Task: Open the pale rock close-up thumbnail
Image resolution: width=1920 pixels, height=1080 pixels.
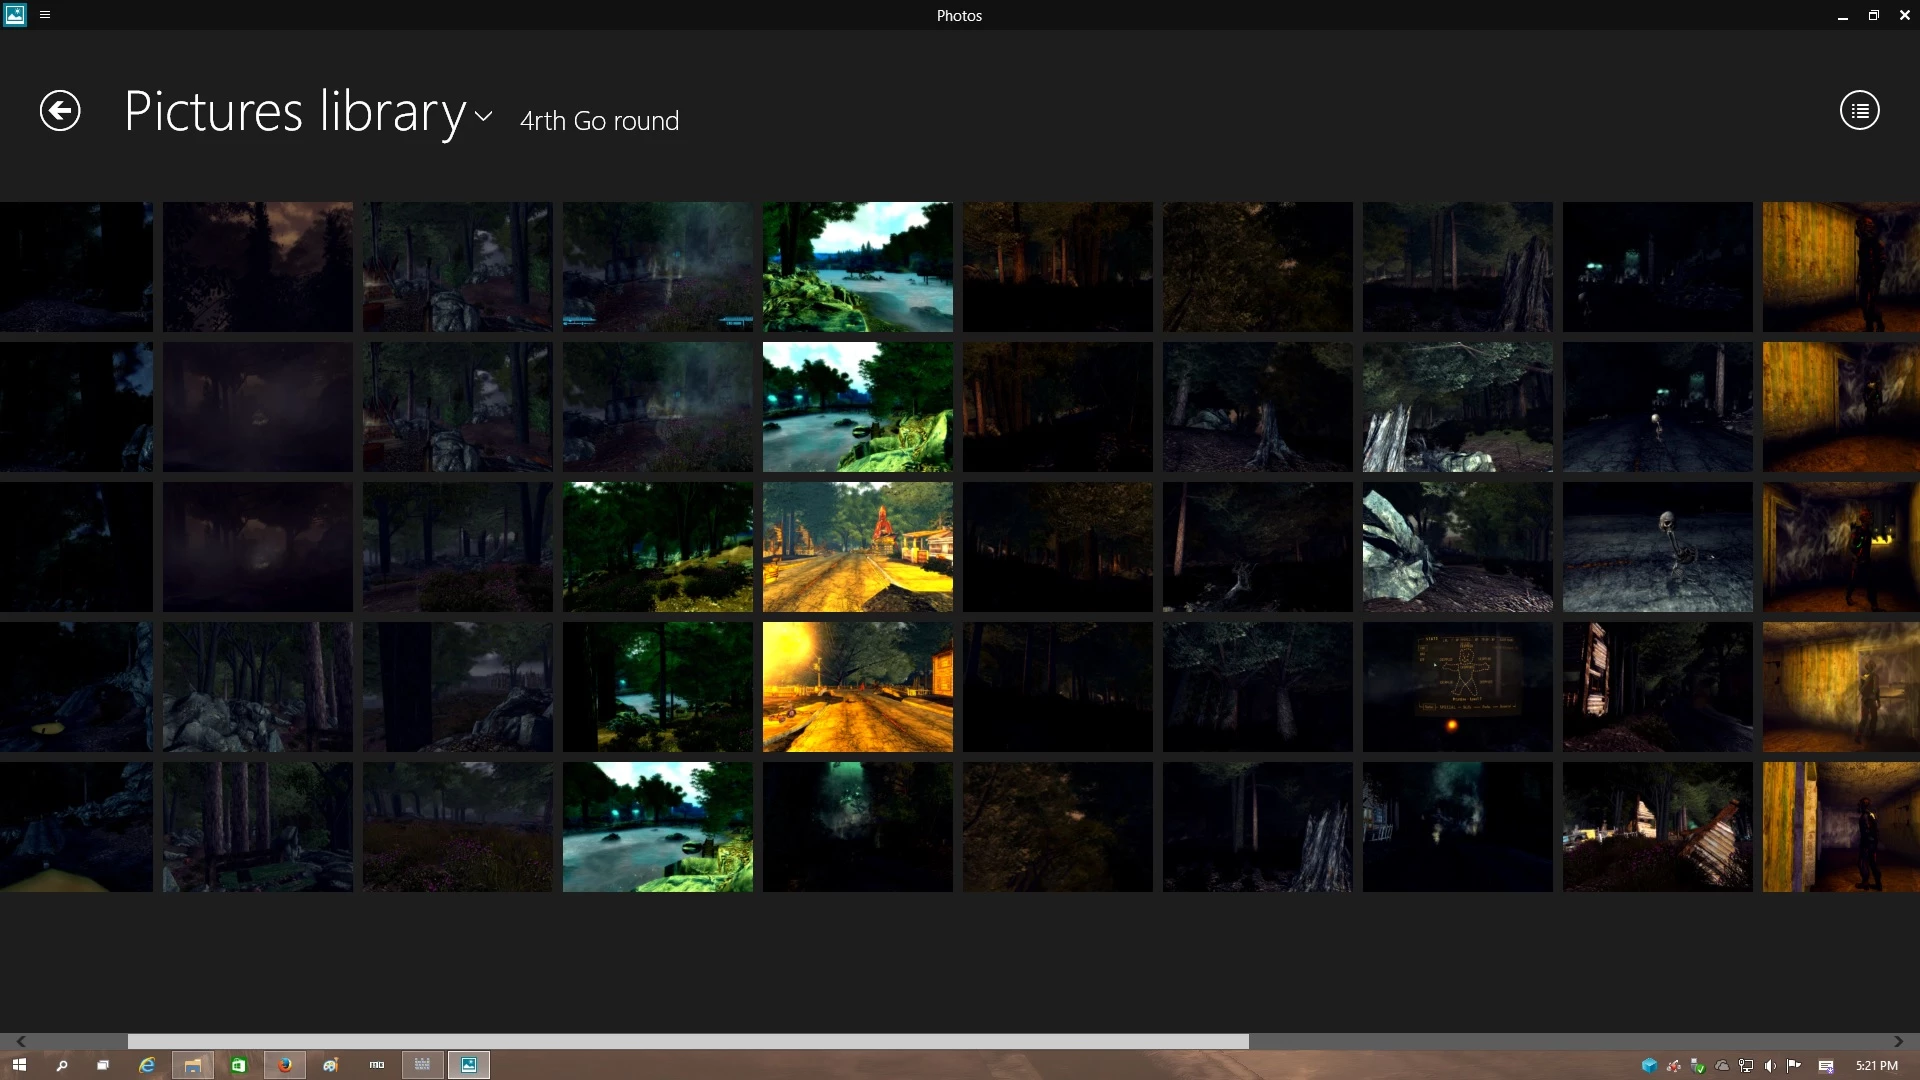Action: point(1458,547)
